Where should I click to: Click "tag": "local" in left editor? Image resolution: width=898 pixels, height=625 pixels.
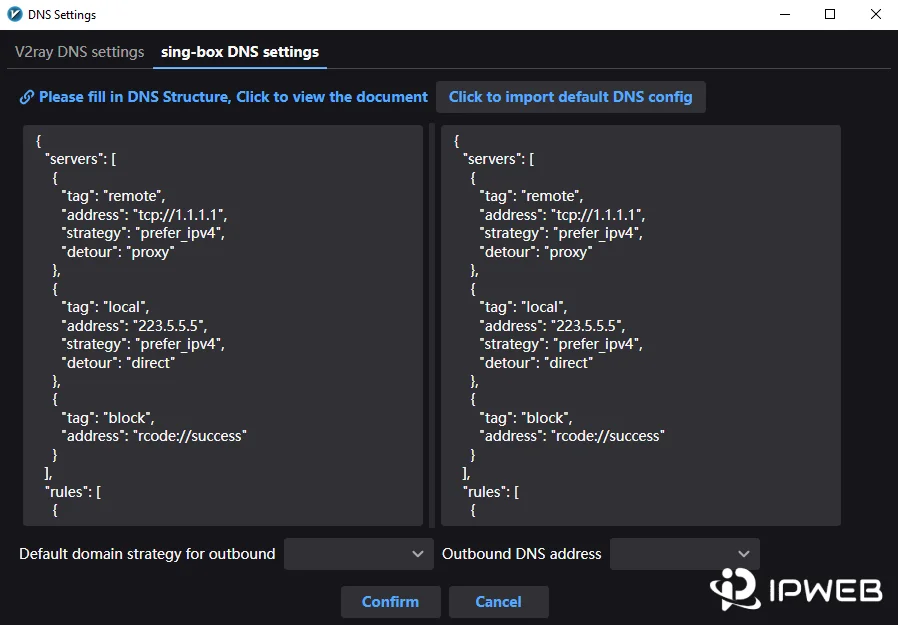point(105,307)
